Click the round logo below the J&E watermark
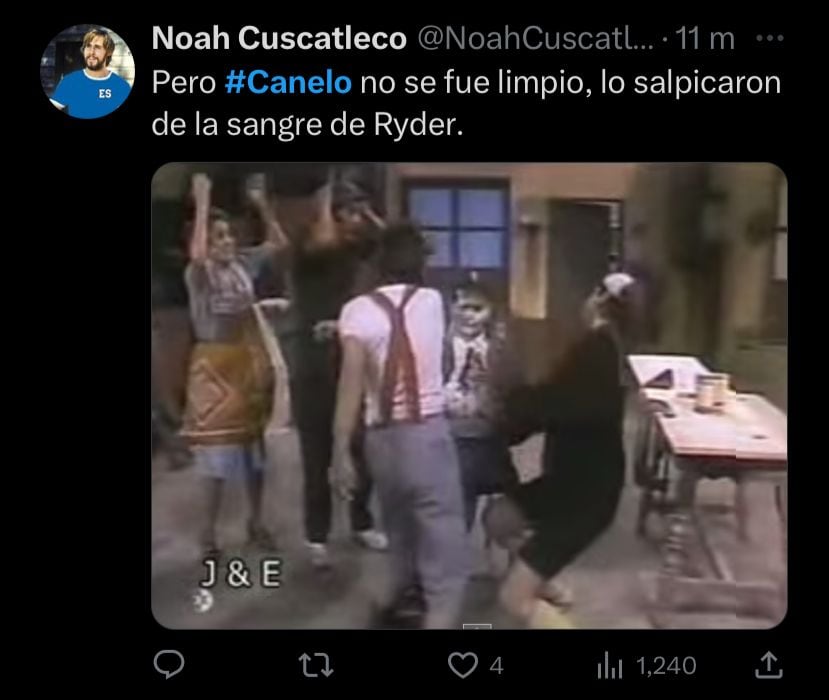 coord(203,601)
